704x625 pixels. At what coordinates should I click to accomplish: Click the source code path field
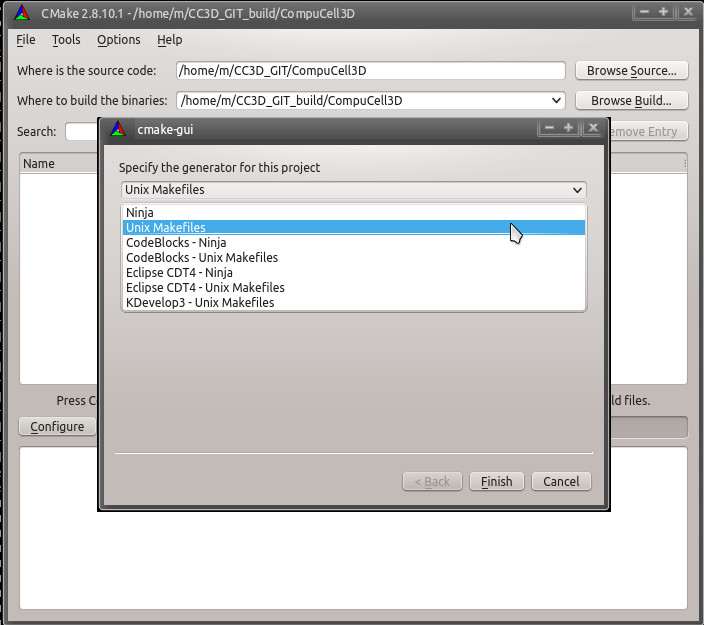point(370,71)
